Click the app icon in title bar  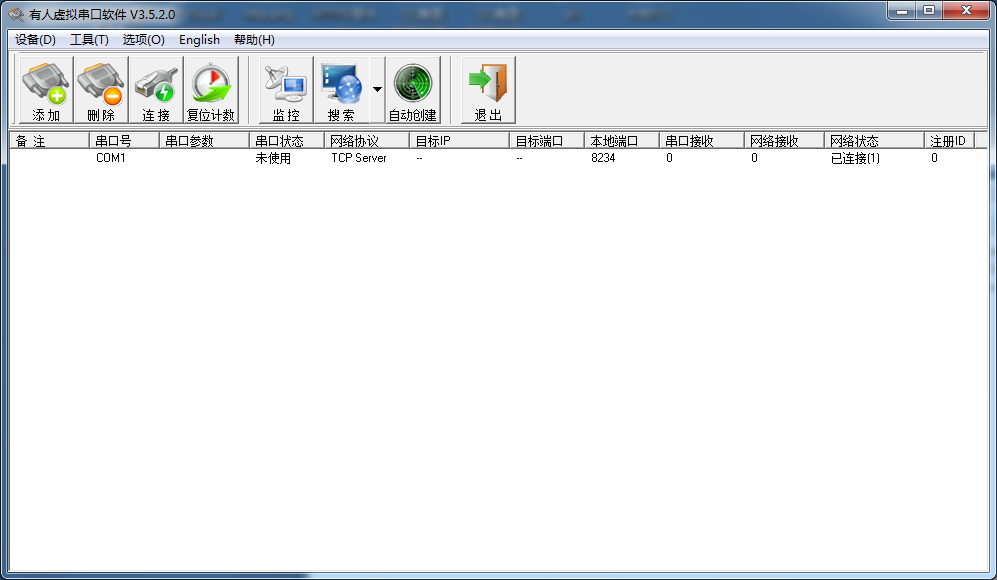(x=16, y=14)
